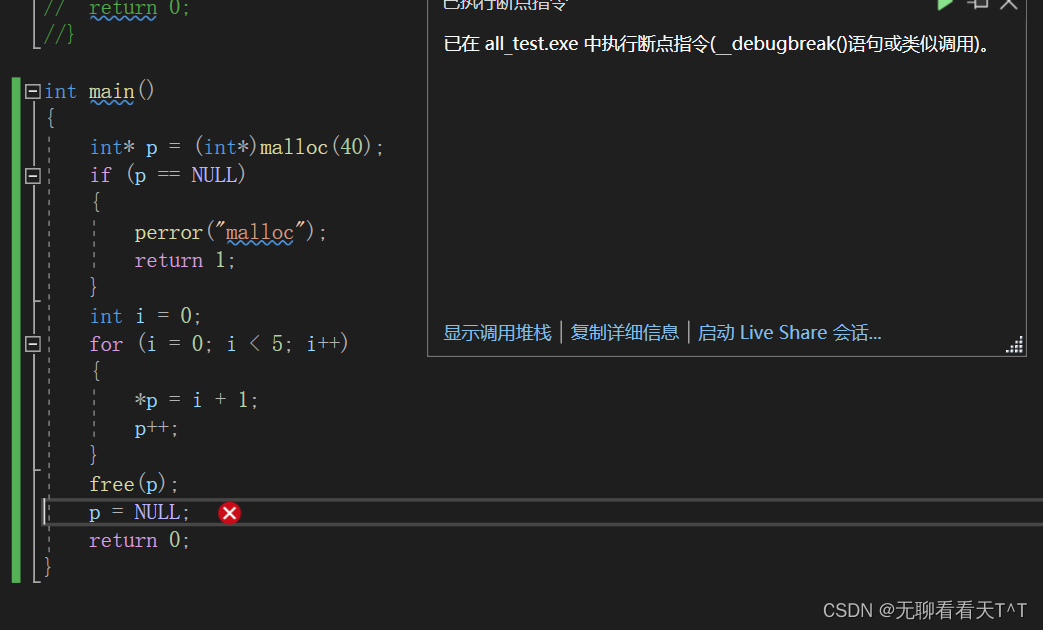Viewport: 1043px width, 630px height.
Task: Collapse the for loop code block
Action: click(x=32, y=343)
